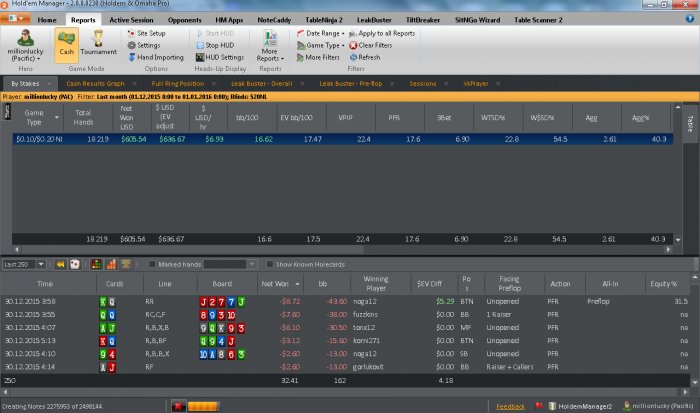The image size is (700, 413).
Task: Open Settings in Options group
Action: point(144,45)
